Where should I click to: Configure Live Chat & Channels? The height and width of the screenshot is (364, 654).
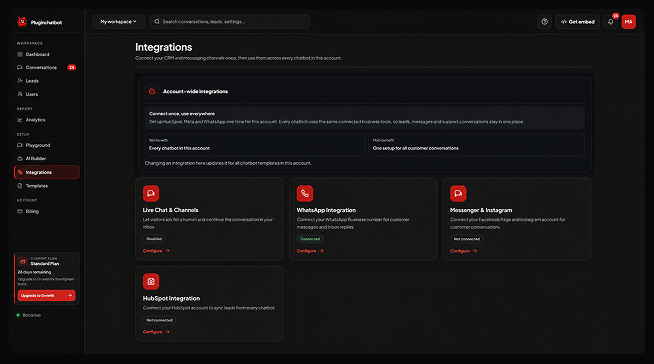tap(156, 251)
